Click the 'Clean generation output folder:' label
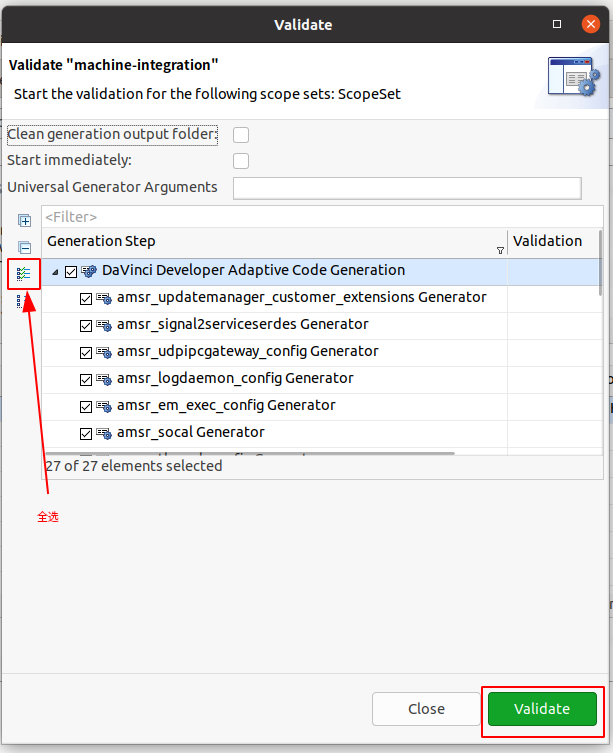 [112, 134]
